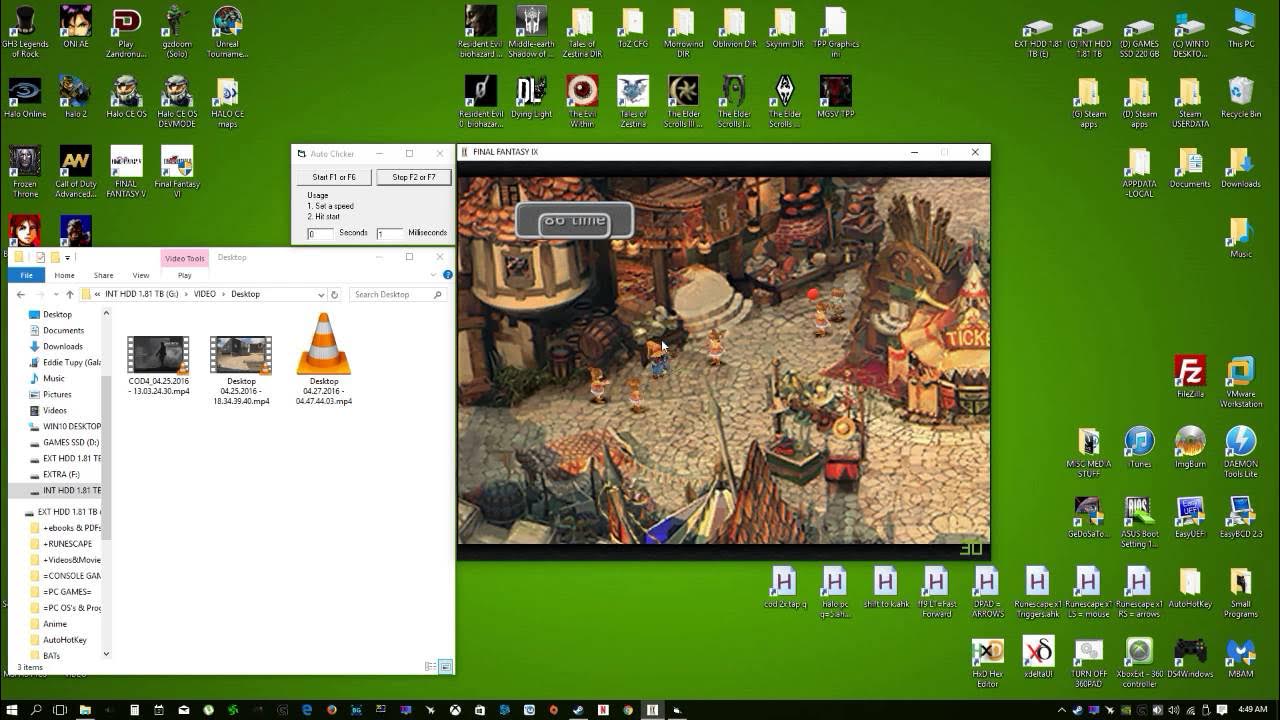1280x720 pixels.
Task: Switch Explorer to large icons view
Action: tap(445, 666)
